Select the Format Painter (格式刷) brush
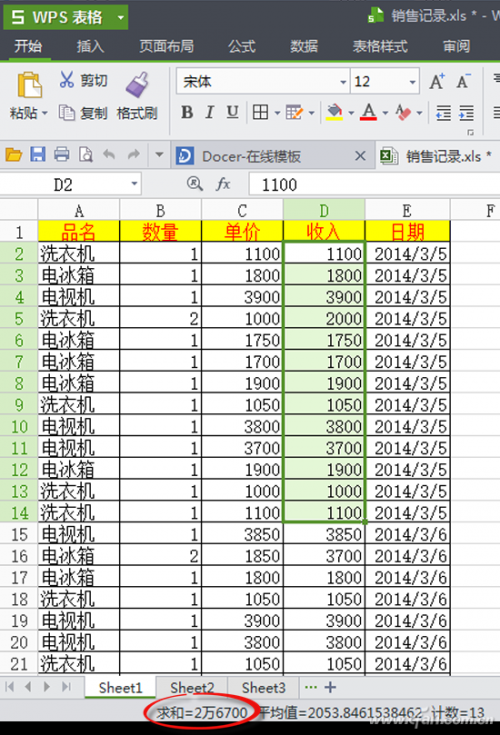 tap(137, 85)
